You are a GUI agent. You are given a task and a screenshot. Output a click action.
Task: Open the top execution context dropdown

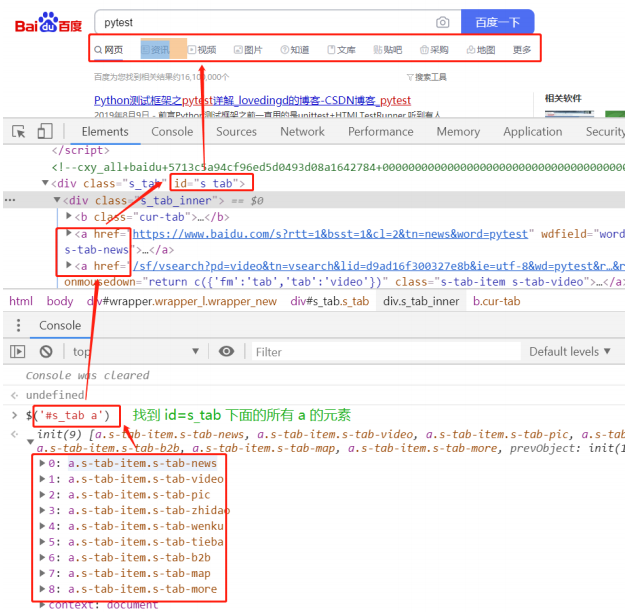coord(136,352)
